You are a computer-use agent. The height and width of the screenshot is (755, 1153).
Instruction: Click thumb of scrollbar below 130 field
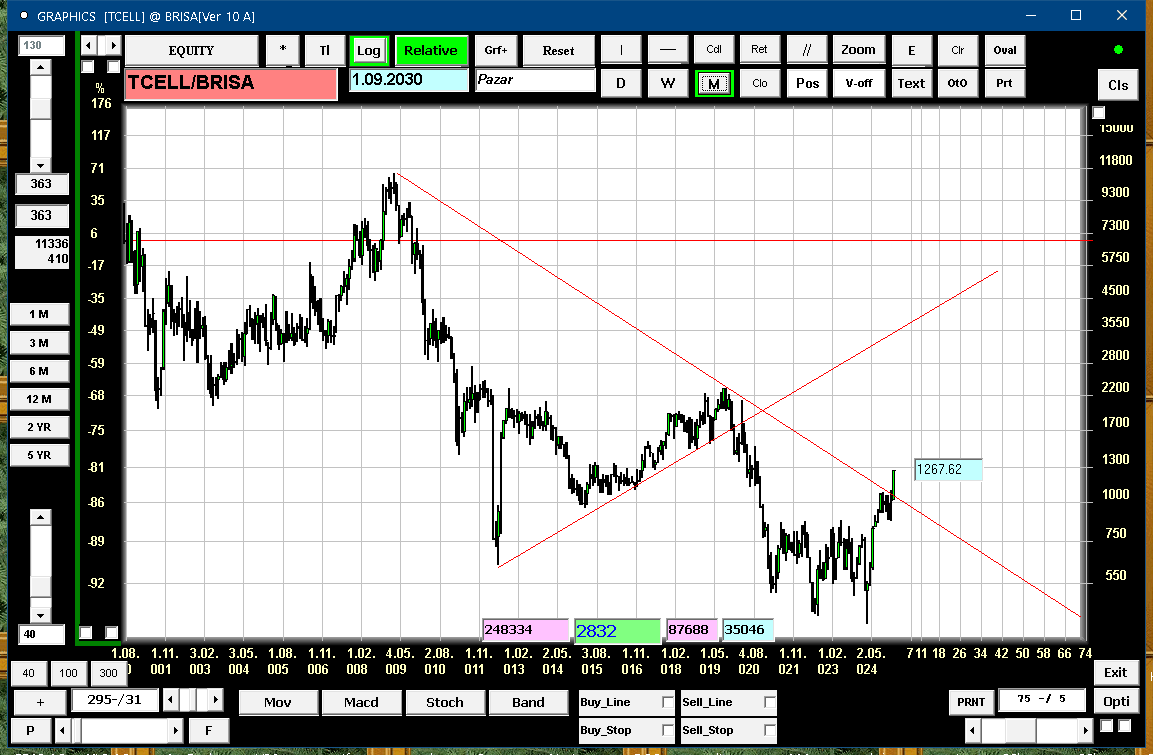click(x=40, y=108)
